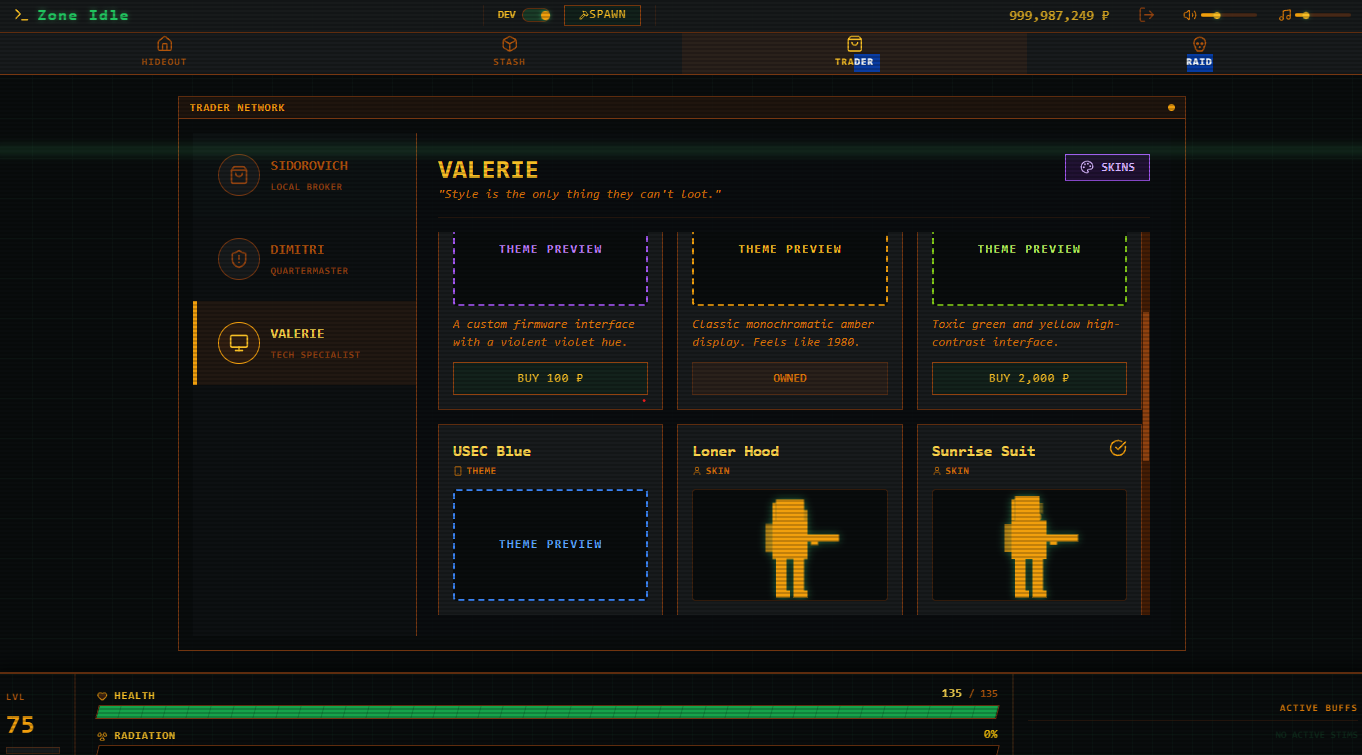
Task: Click the "Classic monochromatic amber display" description
Action: (x=783, y=333)
